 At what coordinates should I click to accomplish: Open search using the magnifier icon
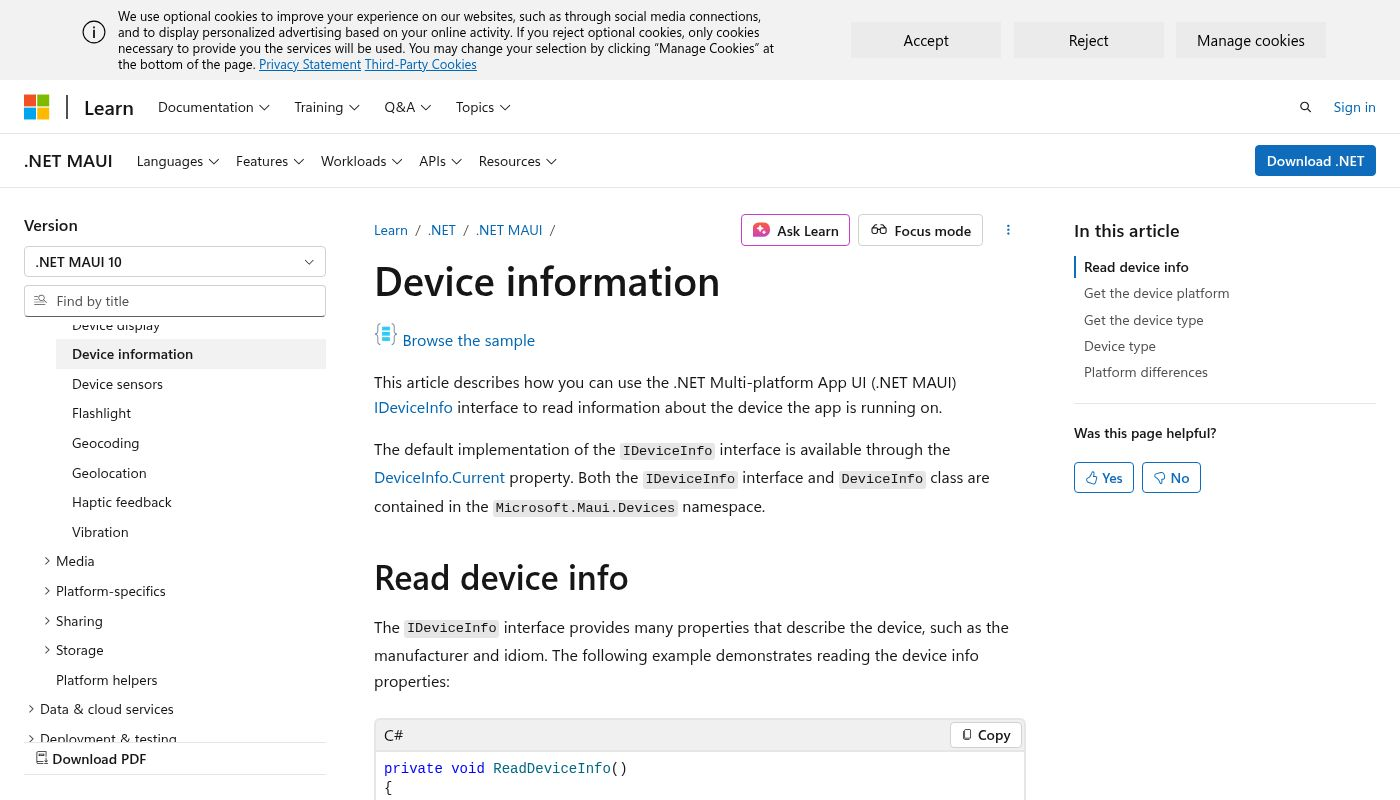pyautogui.click(x=1305, y=107)
